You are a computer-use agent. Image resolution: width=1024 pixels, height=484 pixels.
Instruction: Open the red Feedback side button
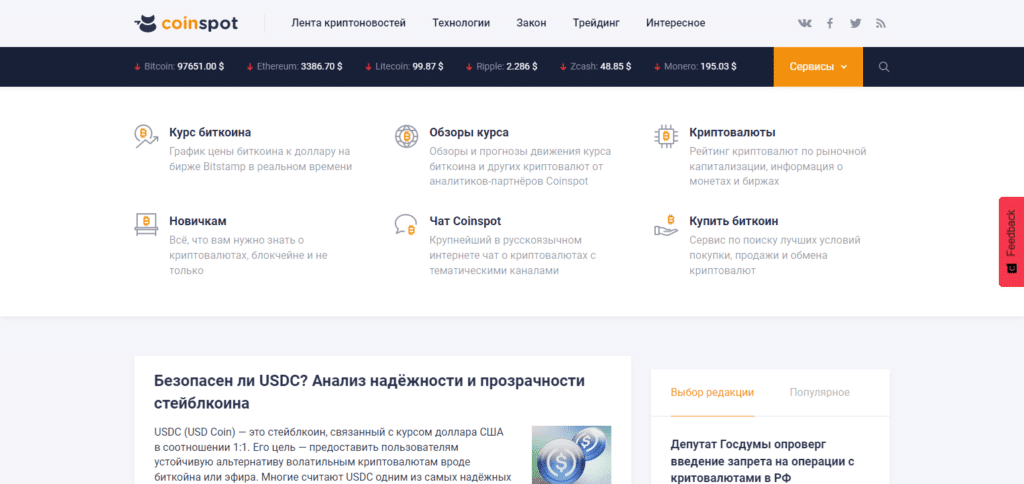(x=1011, y=242)
